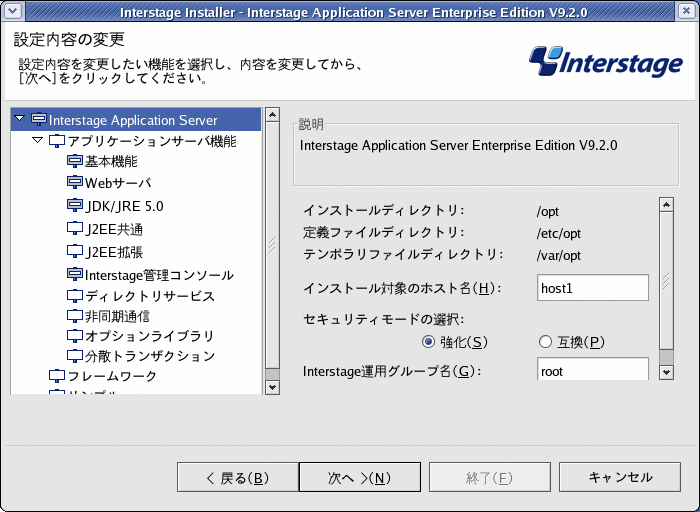Click the settings panel scroll down arrow
This screenshot has height=512, width=700.
pyautogui.click(x=667, y=372)
